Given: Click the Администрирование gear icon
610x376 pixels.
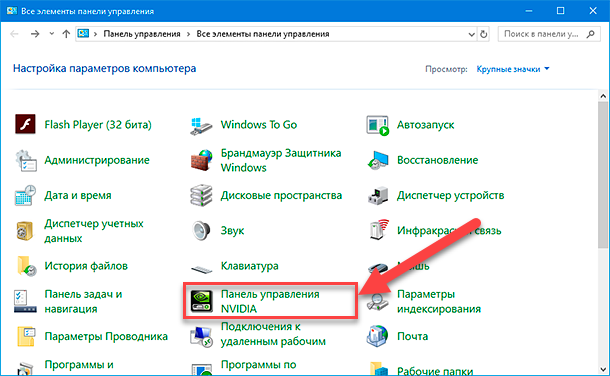Looking at the screenshot, I should pos(25,160).
